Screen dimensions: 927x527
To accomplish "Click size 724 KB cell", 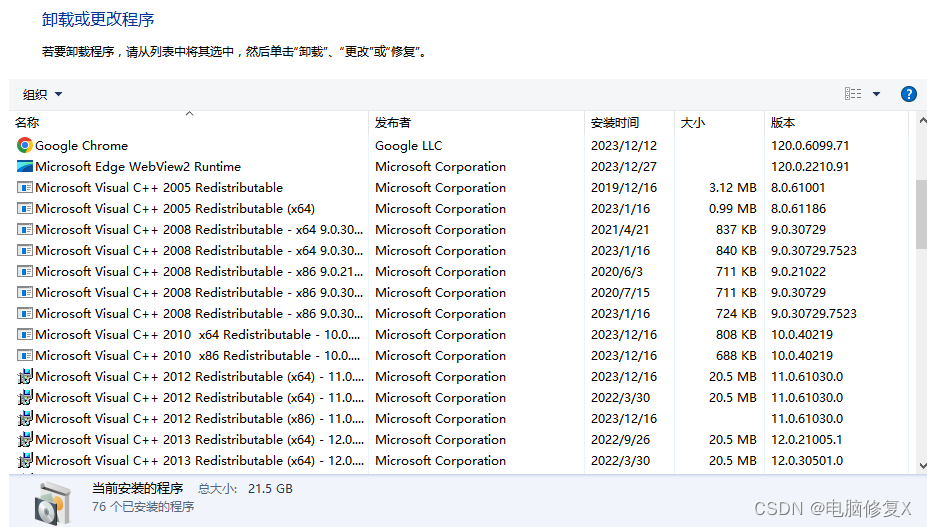I will point(736,313).
